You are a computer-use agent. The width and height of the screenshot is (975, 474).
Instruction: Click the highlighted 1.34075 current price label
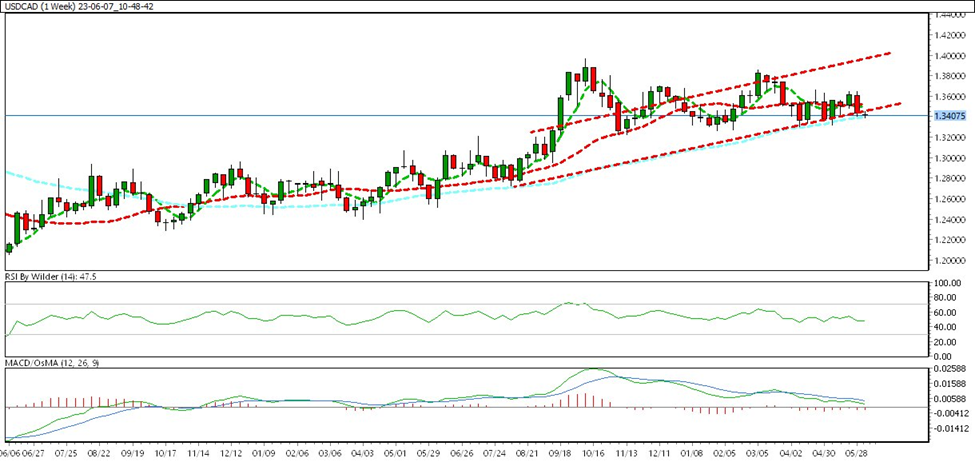950,116
